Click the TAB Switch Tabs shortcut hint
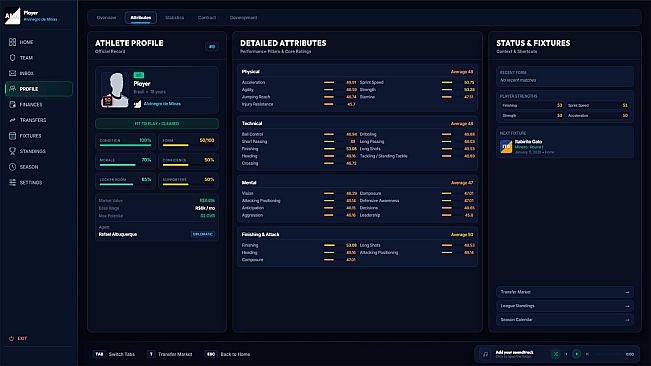The width and height of the screenshot is (651, 366). tap(115, 354)
